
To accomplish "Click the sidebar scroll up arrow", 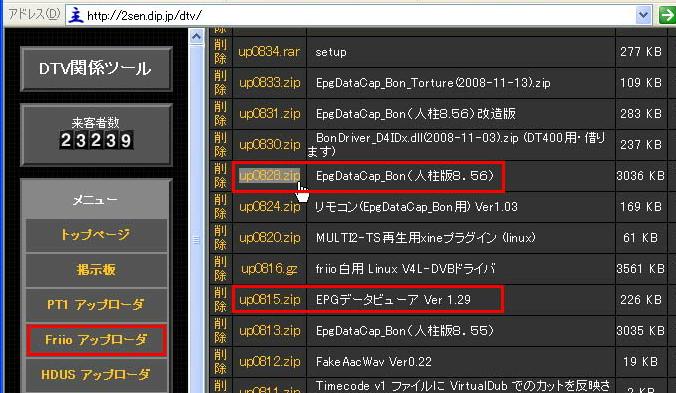I will [x=197, y=37].
